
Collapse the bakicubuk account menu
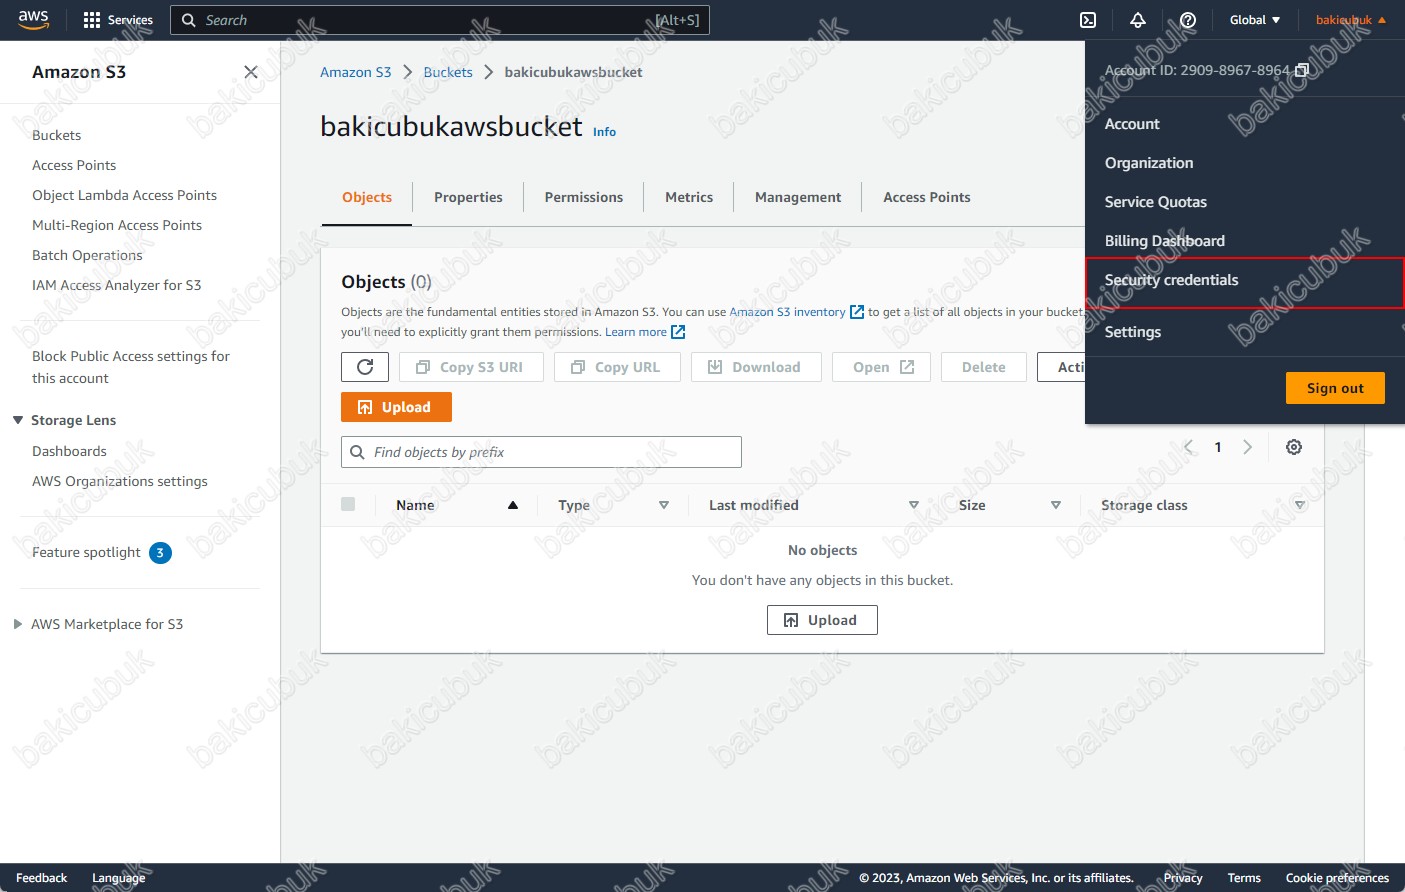tap(1351, 20)
